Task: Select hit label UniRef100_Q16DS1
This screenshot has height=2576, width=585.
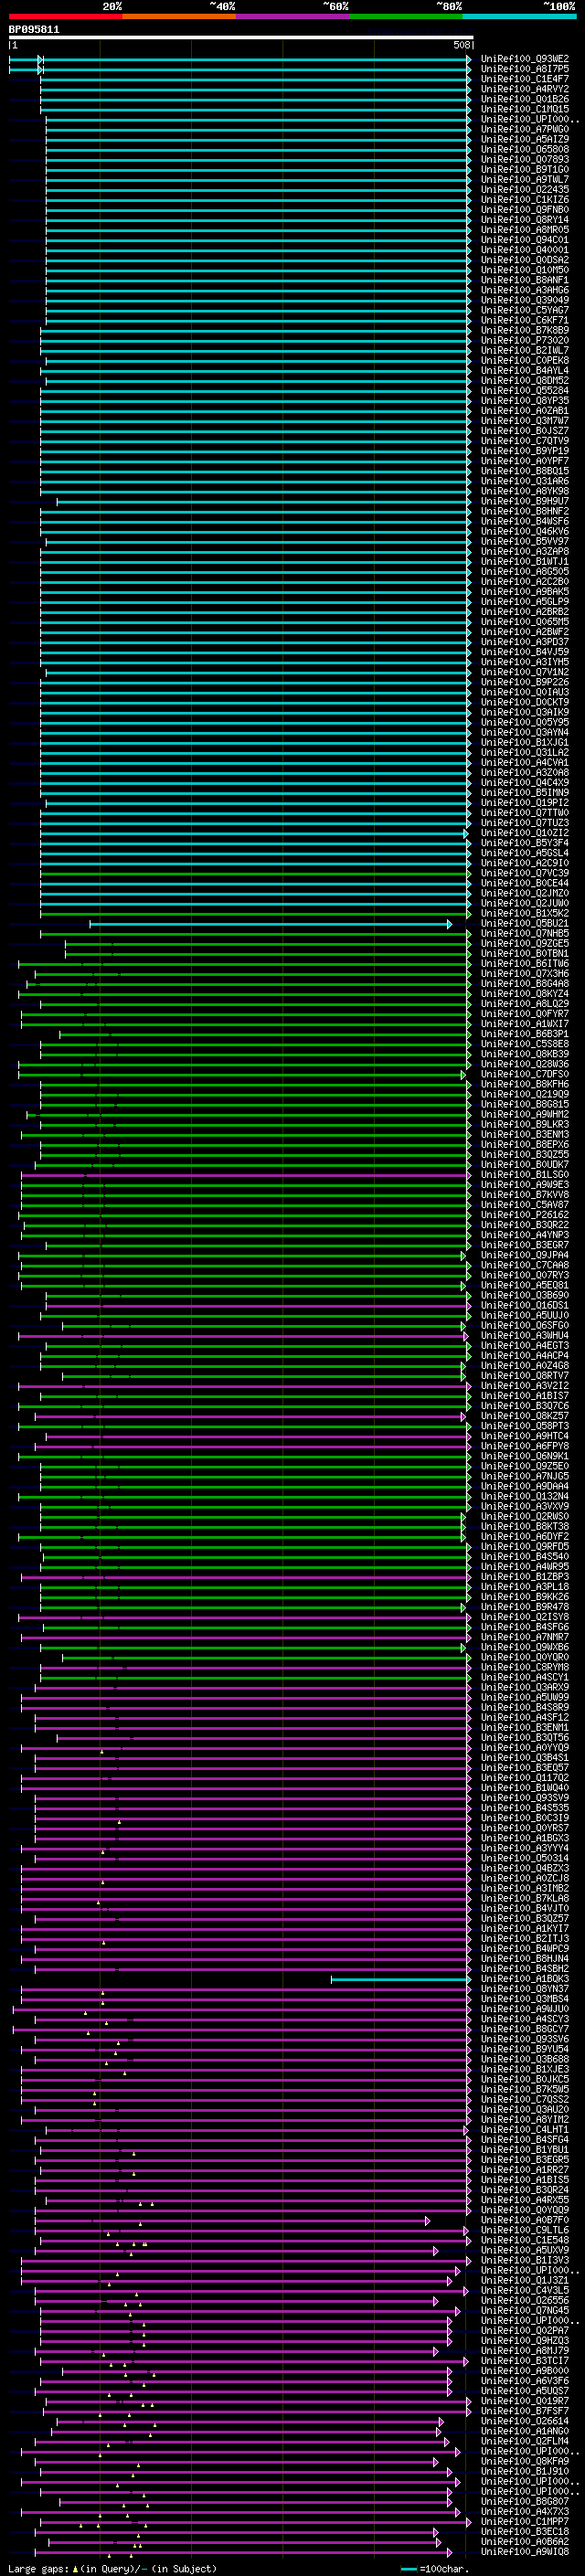Action: pyautogui.click(x=525, y=1306)
